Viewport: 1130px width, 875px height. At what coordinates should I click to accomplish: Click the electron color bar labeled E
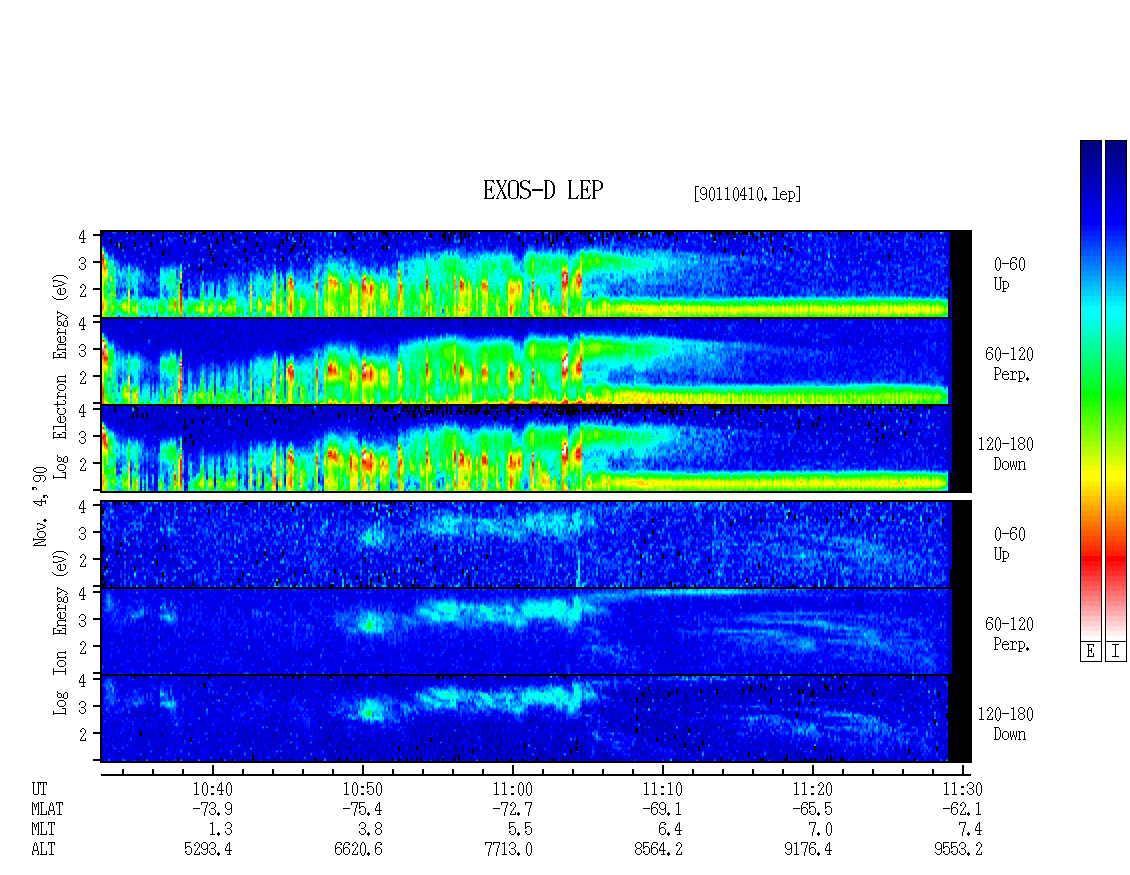pos(1090,390)
